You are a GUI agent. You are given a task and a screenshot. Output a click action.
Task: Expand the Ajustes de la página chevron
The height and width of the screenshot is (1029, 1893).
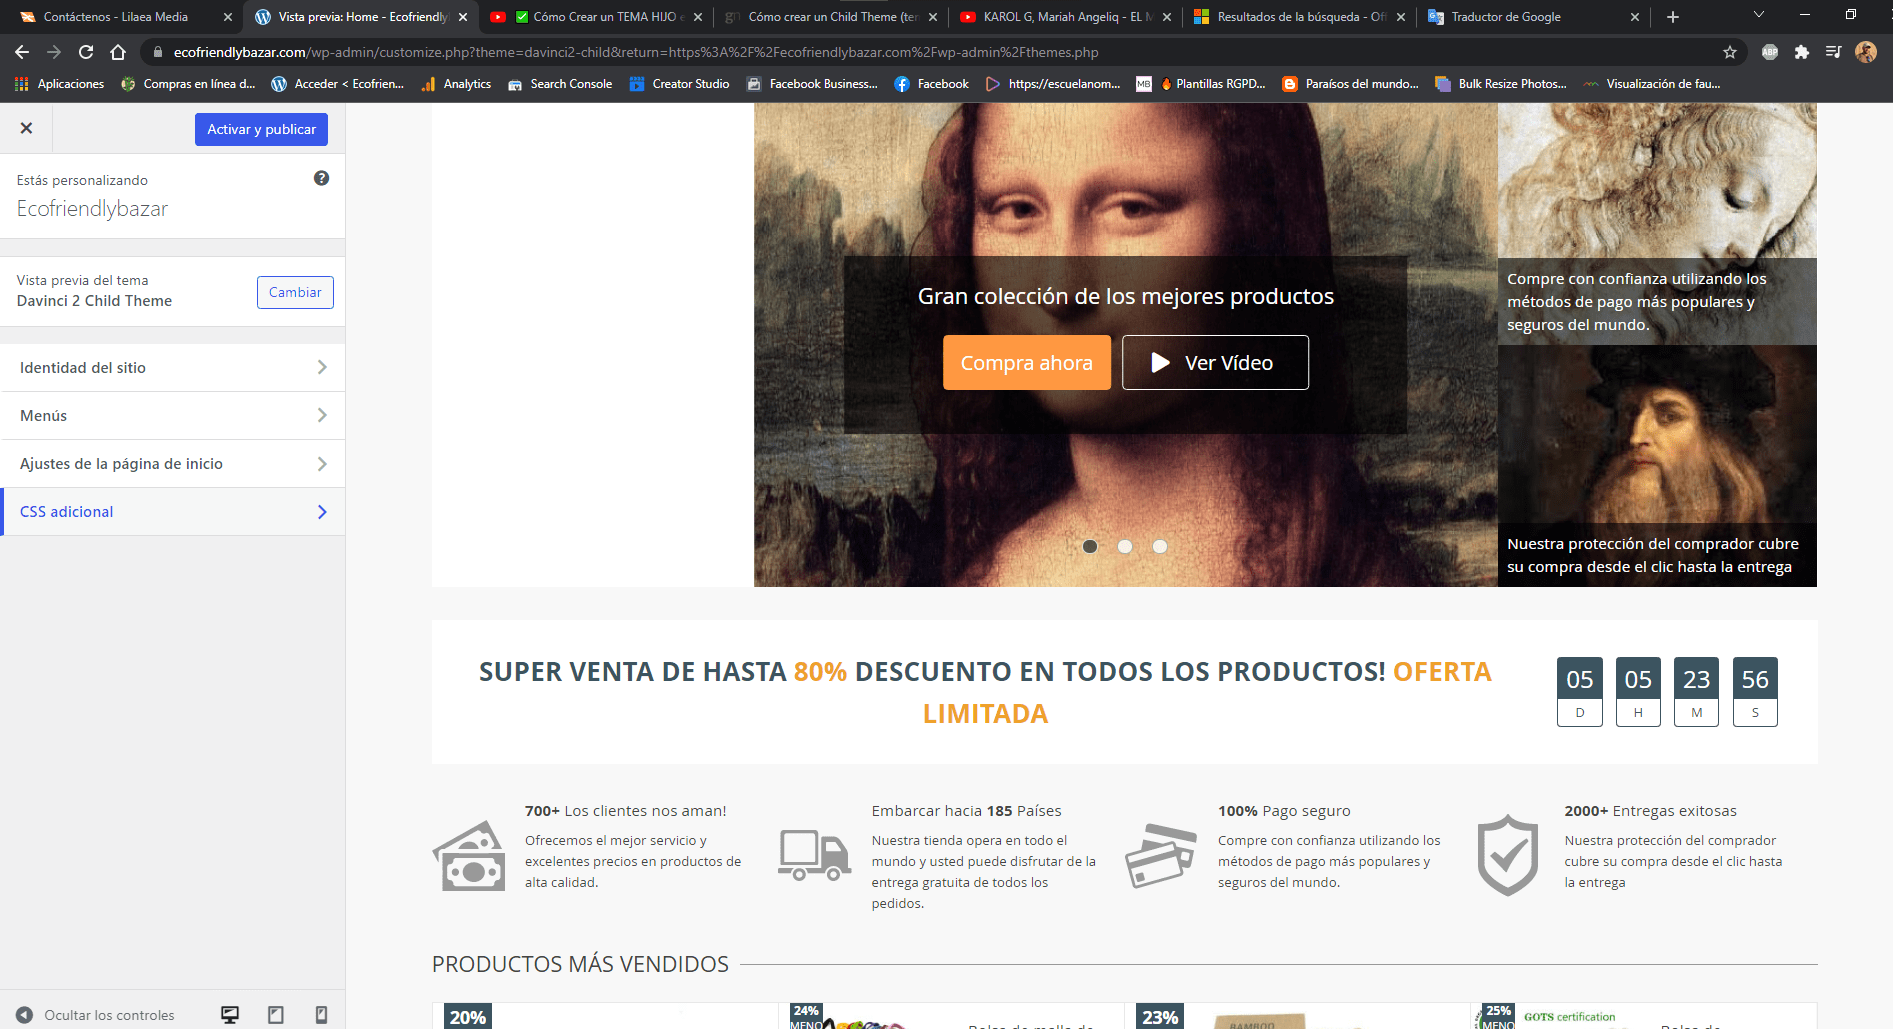tap(322, 463)
